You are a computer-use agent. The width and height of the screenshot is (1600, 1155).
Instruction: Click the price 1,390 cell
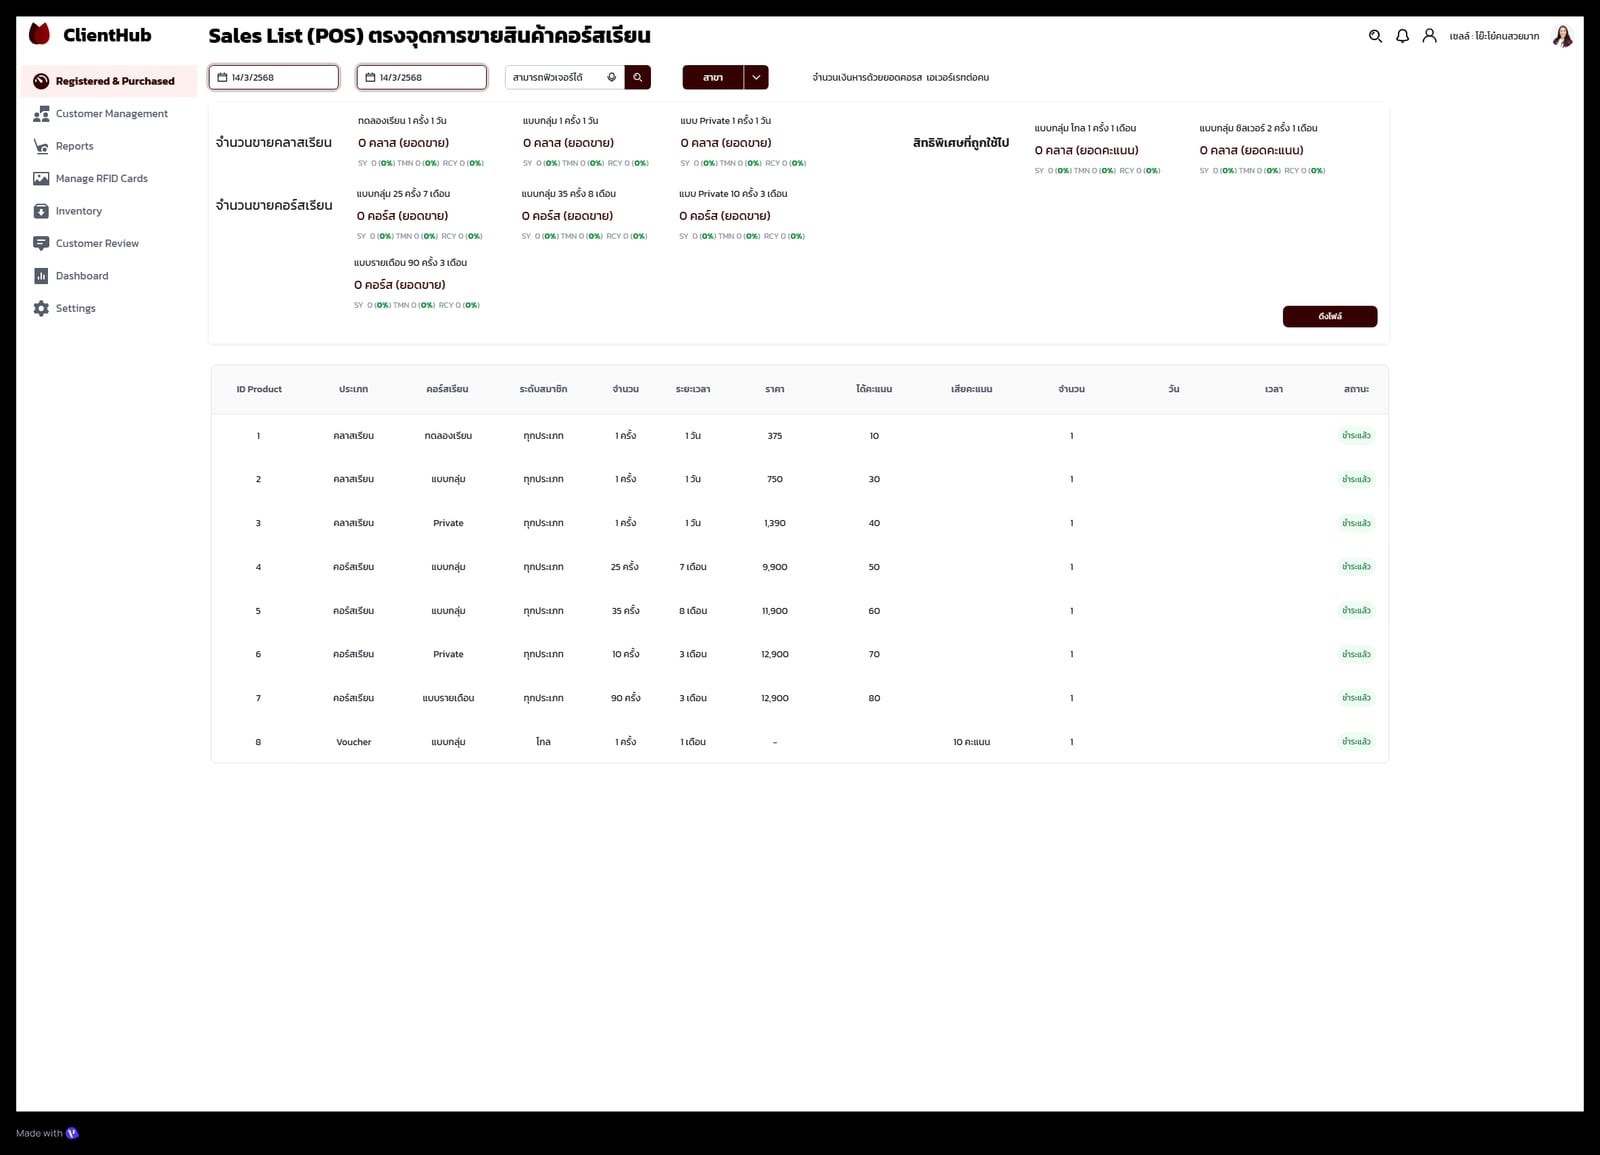(775, 523)
